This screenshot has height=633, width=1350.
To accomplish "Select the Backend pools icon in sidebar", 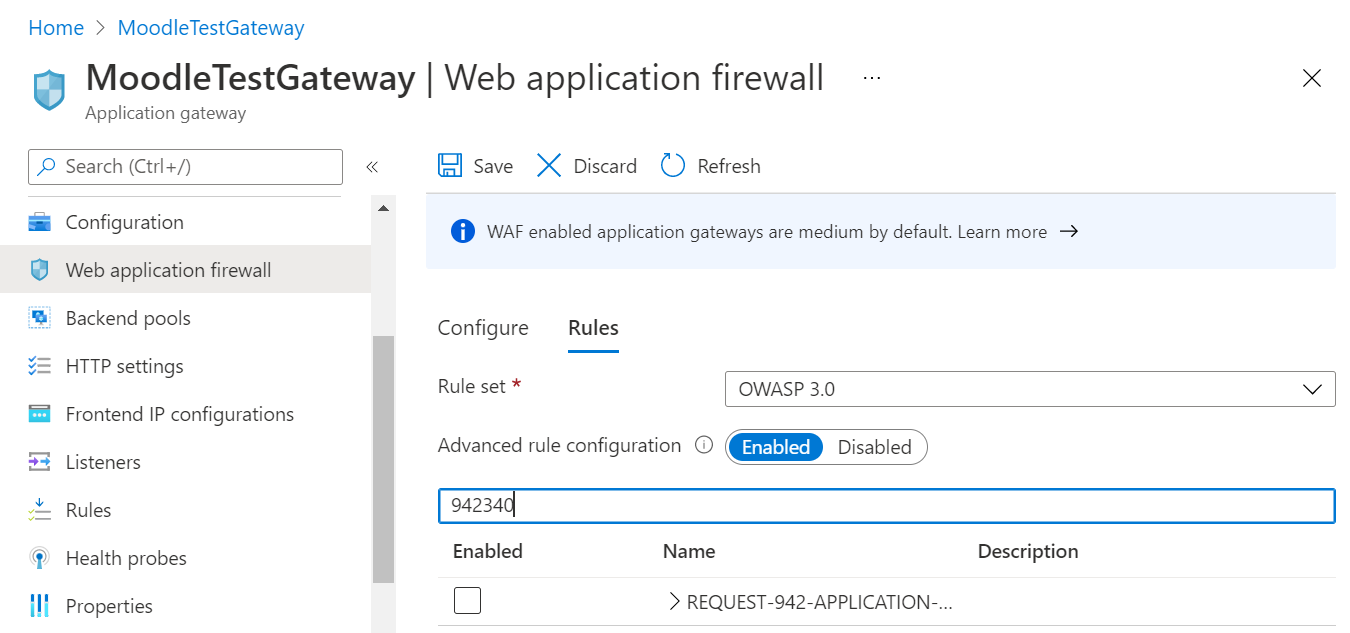I will click(41, 317).
